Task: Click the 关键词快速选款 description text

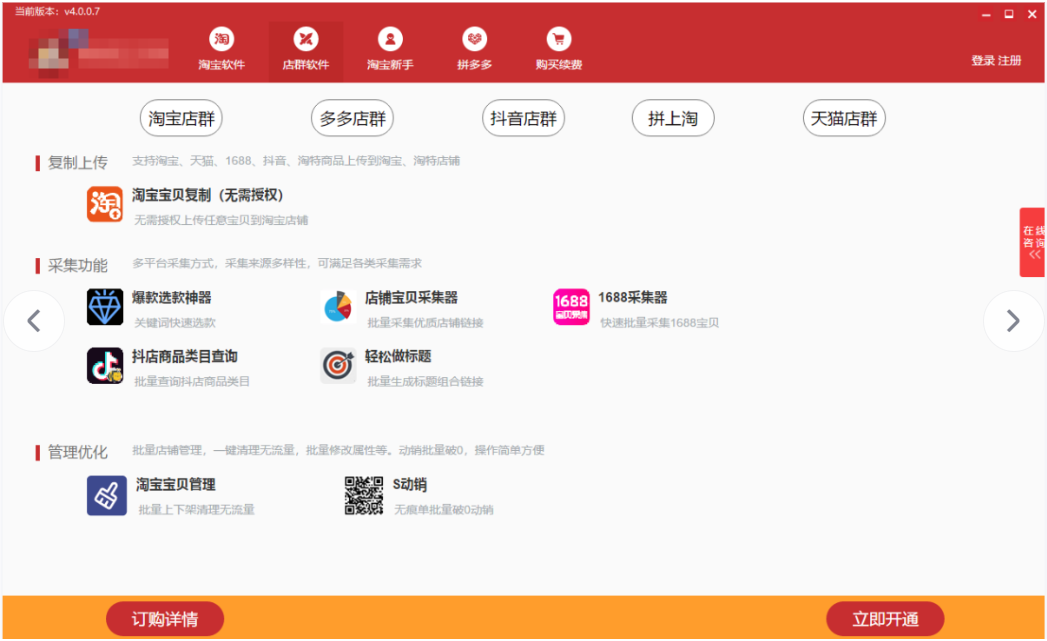Action: point(175,323)
